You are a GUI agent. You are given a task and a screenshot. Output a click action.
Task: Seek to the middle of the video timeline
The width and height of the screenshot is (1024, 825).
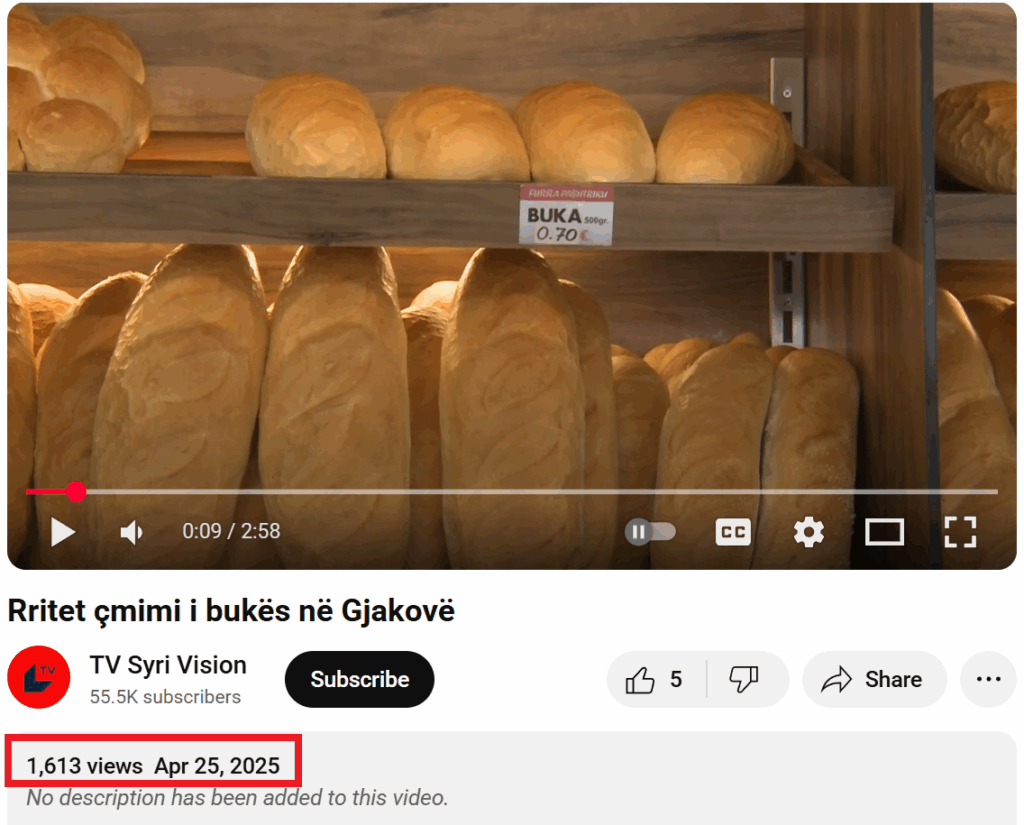[x=512, y=491]
